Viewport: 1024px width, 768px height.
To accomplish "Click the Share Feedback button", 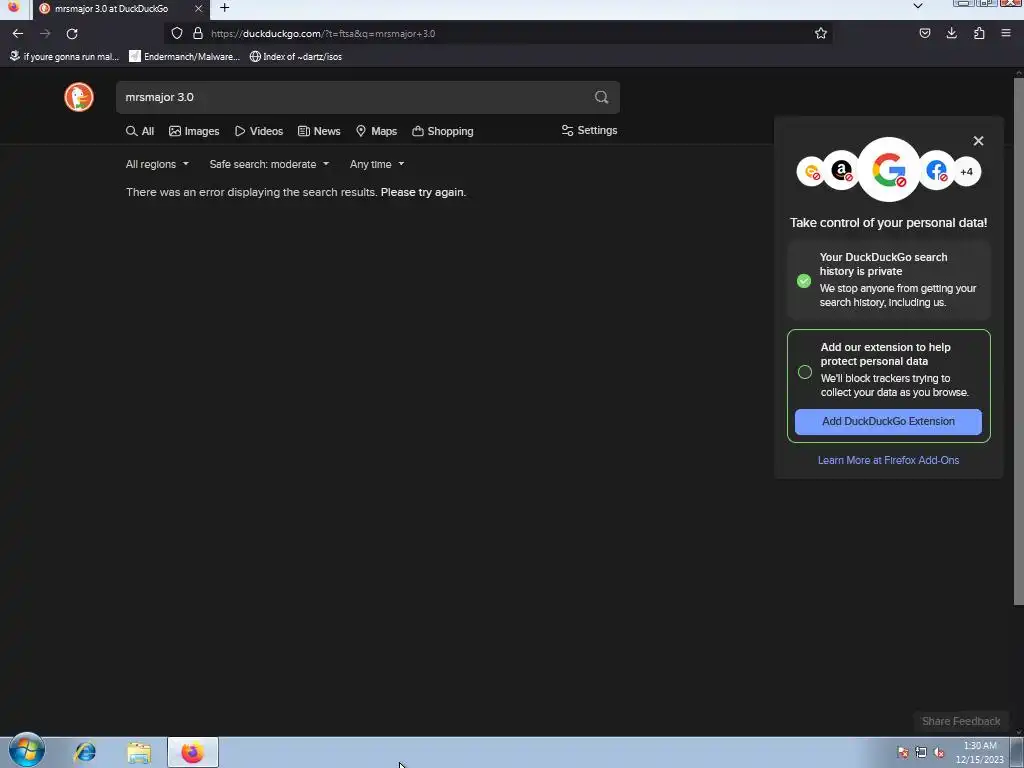I will click(x=961, y=722).
